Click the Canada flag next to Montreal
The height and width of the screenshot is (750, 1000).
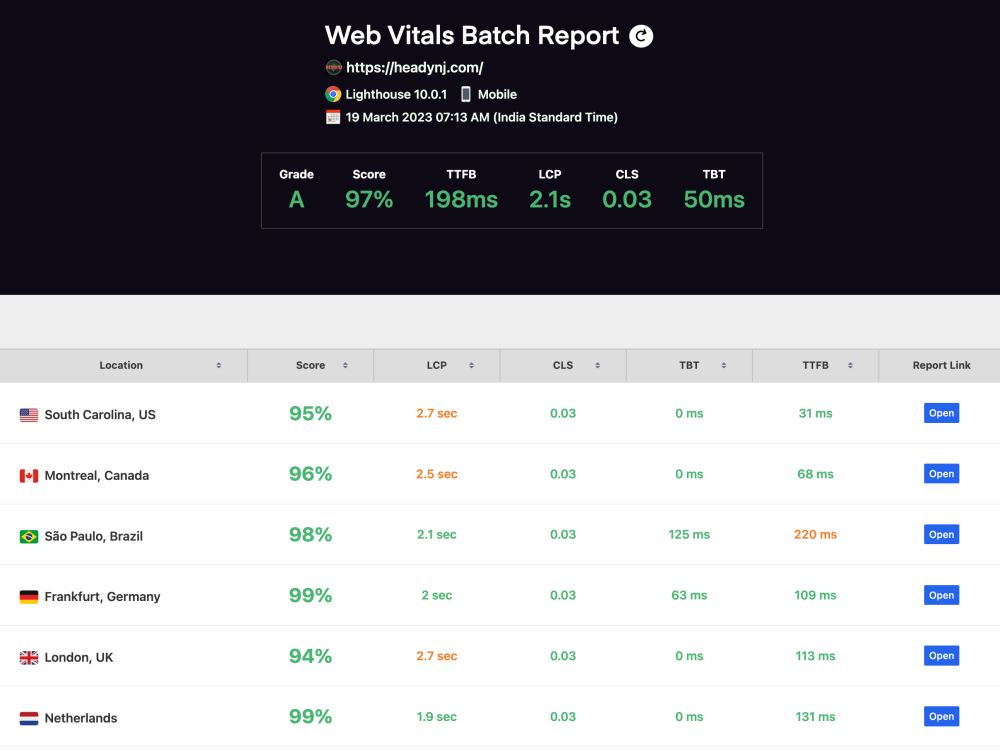29,474
